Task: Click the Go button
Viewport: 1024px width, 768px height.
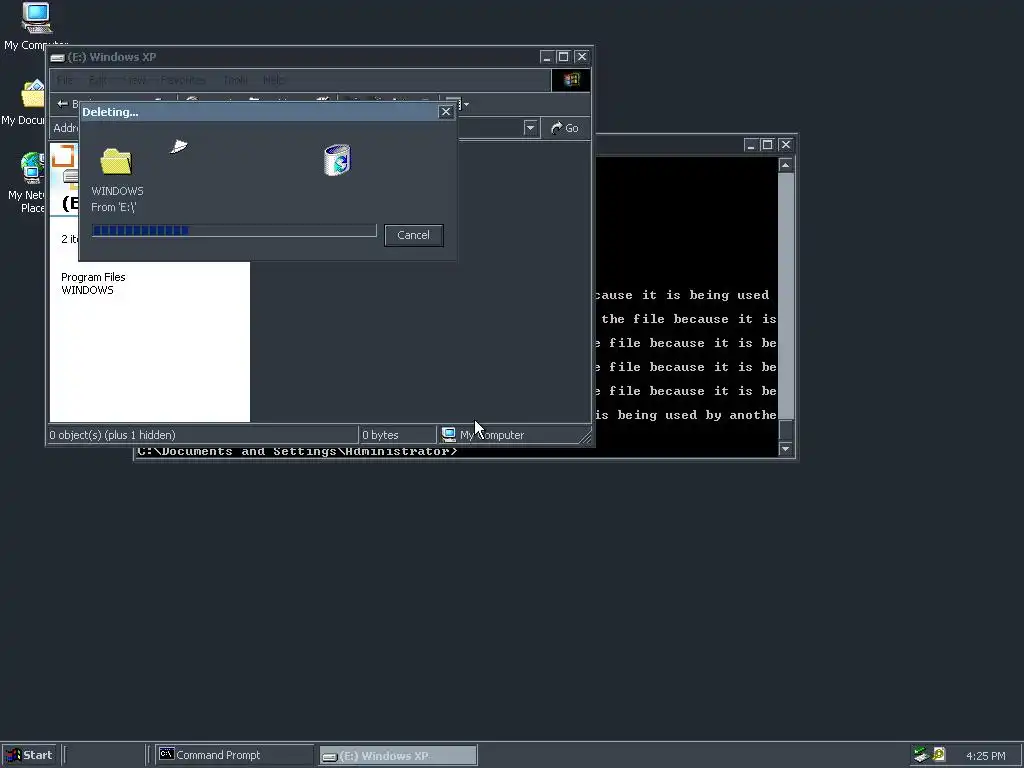Action: (565, 128)
